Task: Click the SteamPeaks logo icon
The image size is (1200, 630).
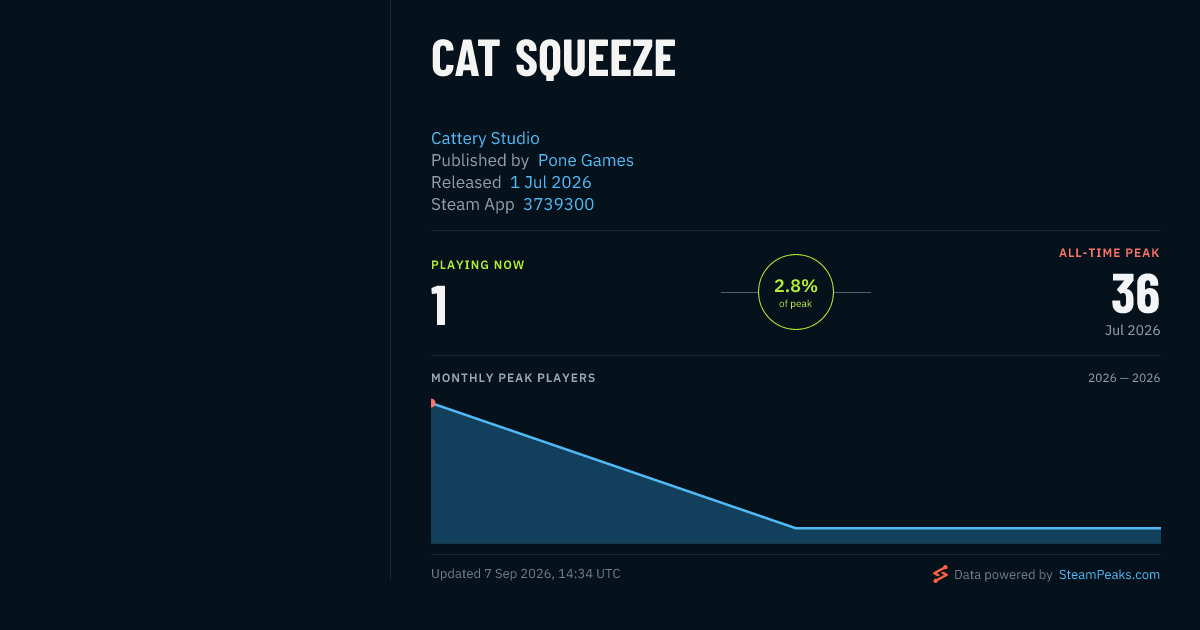Action: coord(940,574)
